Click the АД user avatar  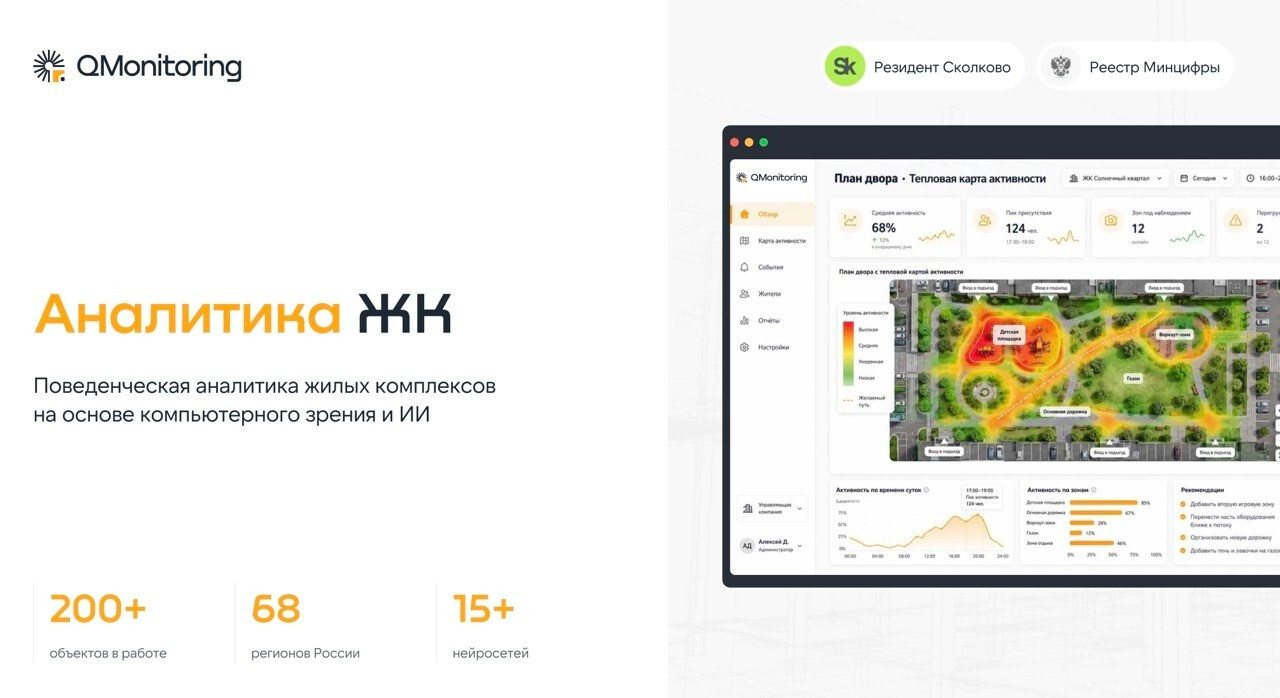(747, 546)
